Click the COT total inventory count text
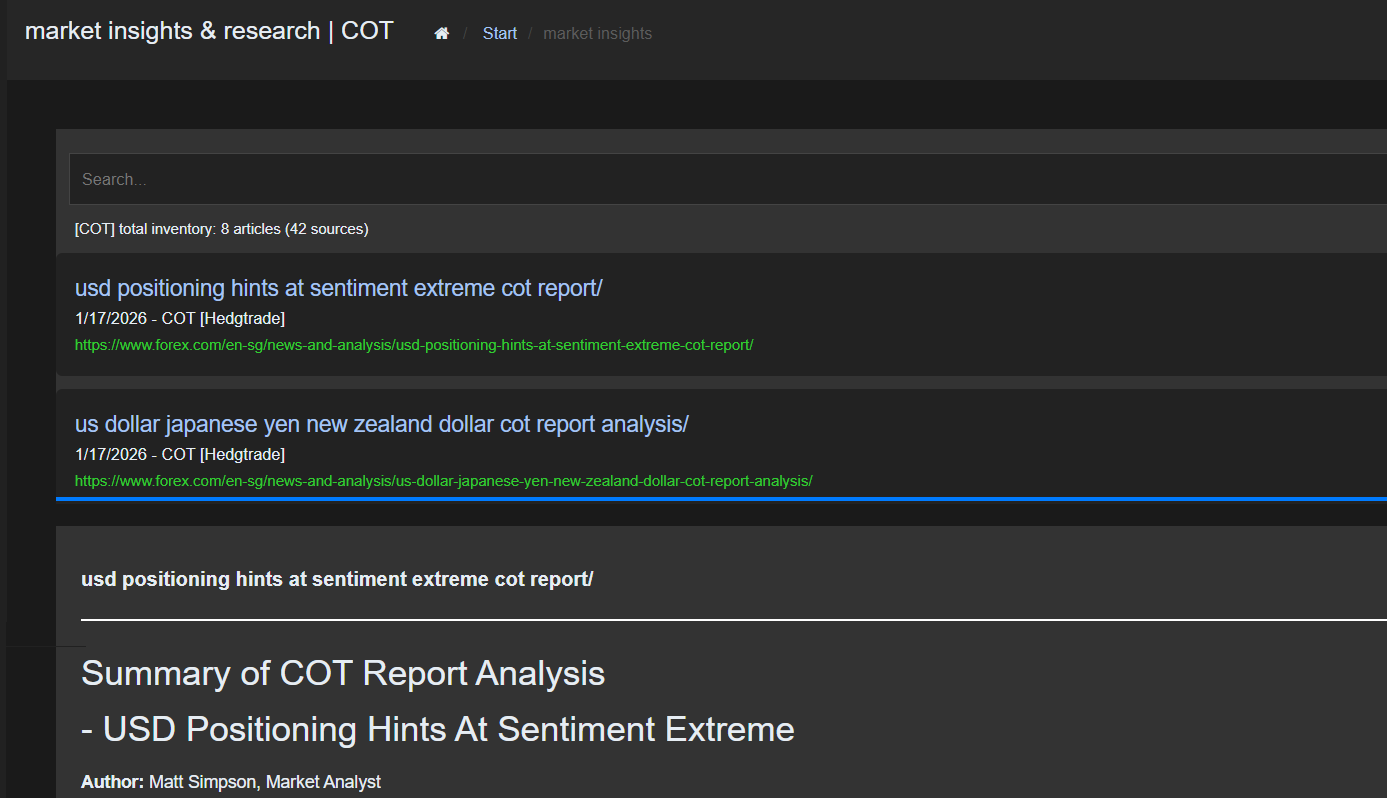Image resolution: width=1387 pixels, height=798 pixels. [220, 228]
